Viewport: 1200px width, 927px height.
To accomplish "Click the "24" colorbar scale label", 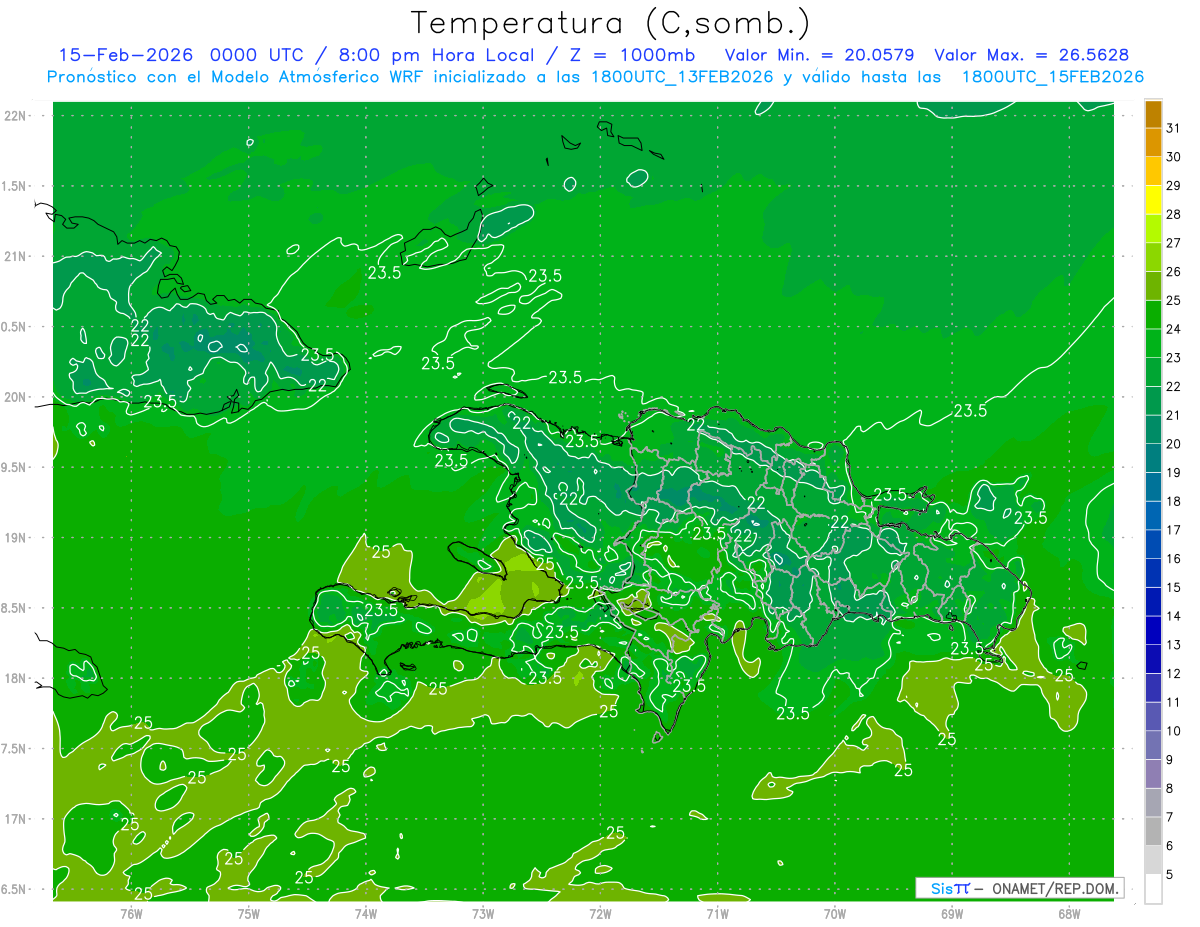I will (1174, 329).
